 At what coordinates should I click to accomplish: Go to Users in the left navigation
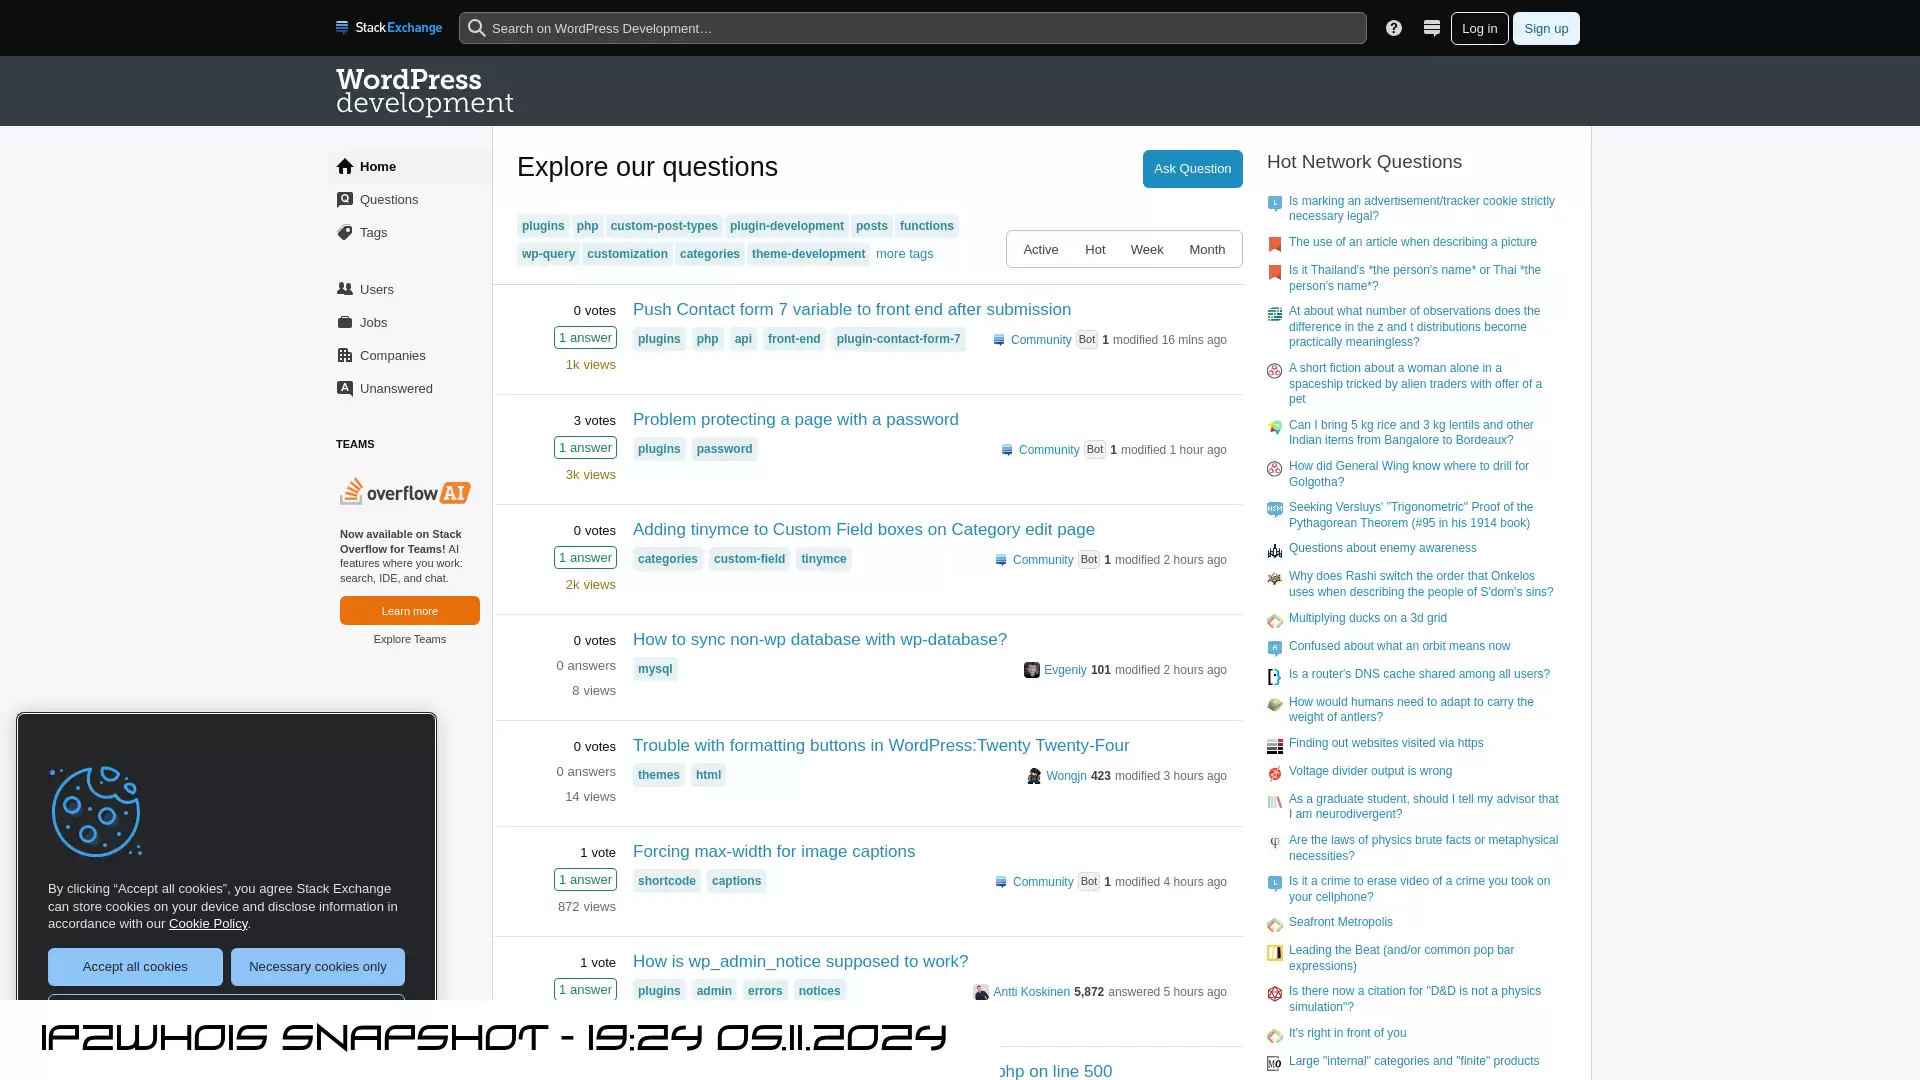tap(410, 289)
